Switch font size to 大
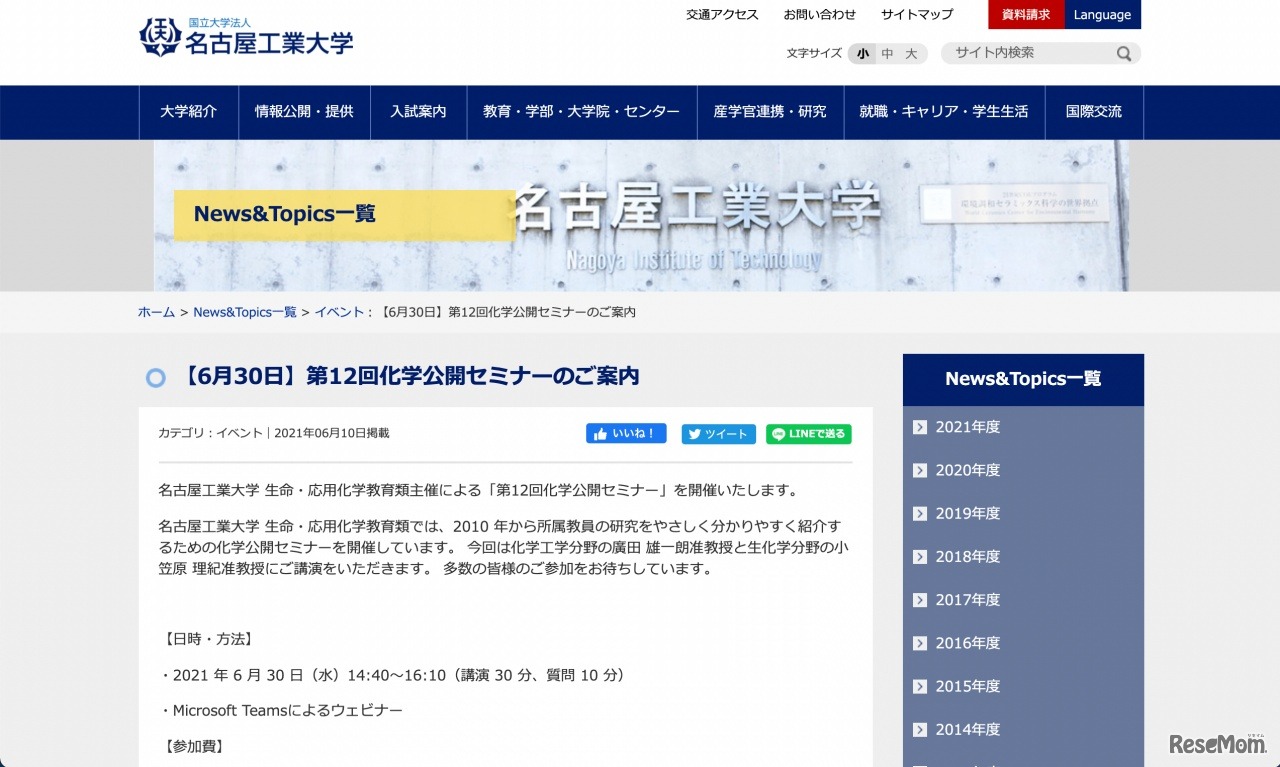This screenshot has height=767, width=1280. point(910,54)
